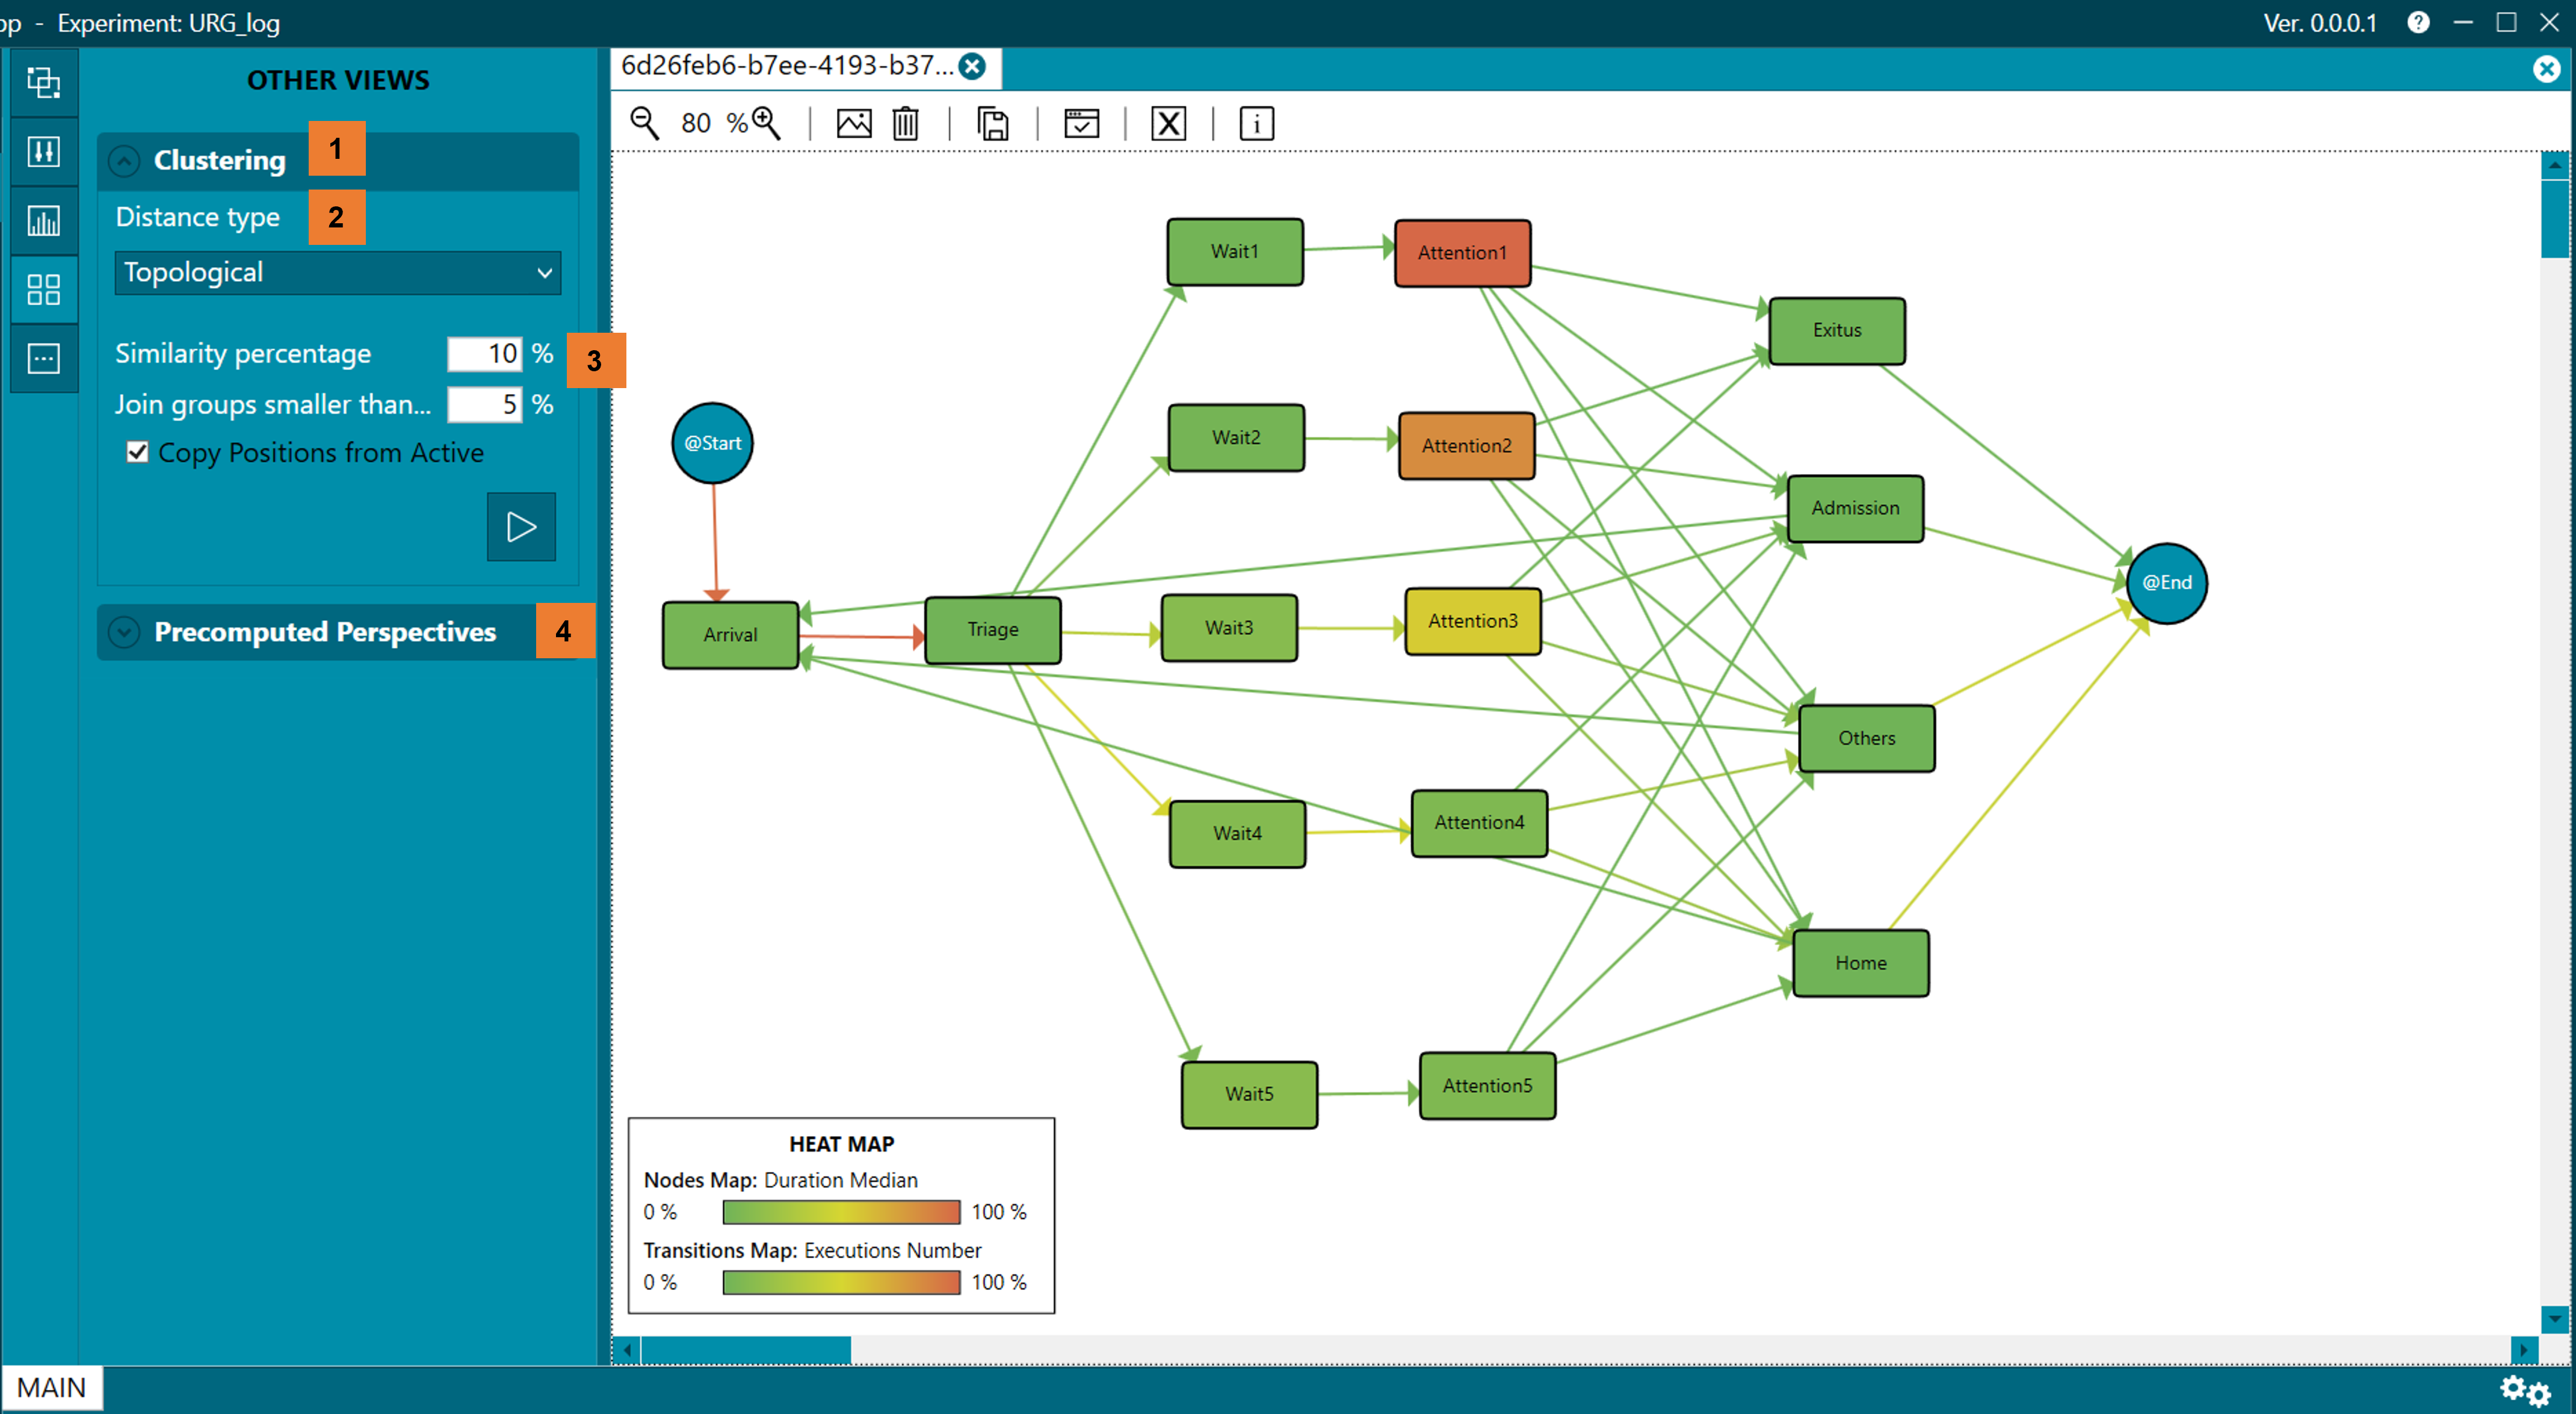Select the Exitus node
2576x1414 pixels.
[1837, 330]
